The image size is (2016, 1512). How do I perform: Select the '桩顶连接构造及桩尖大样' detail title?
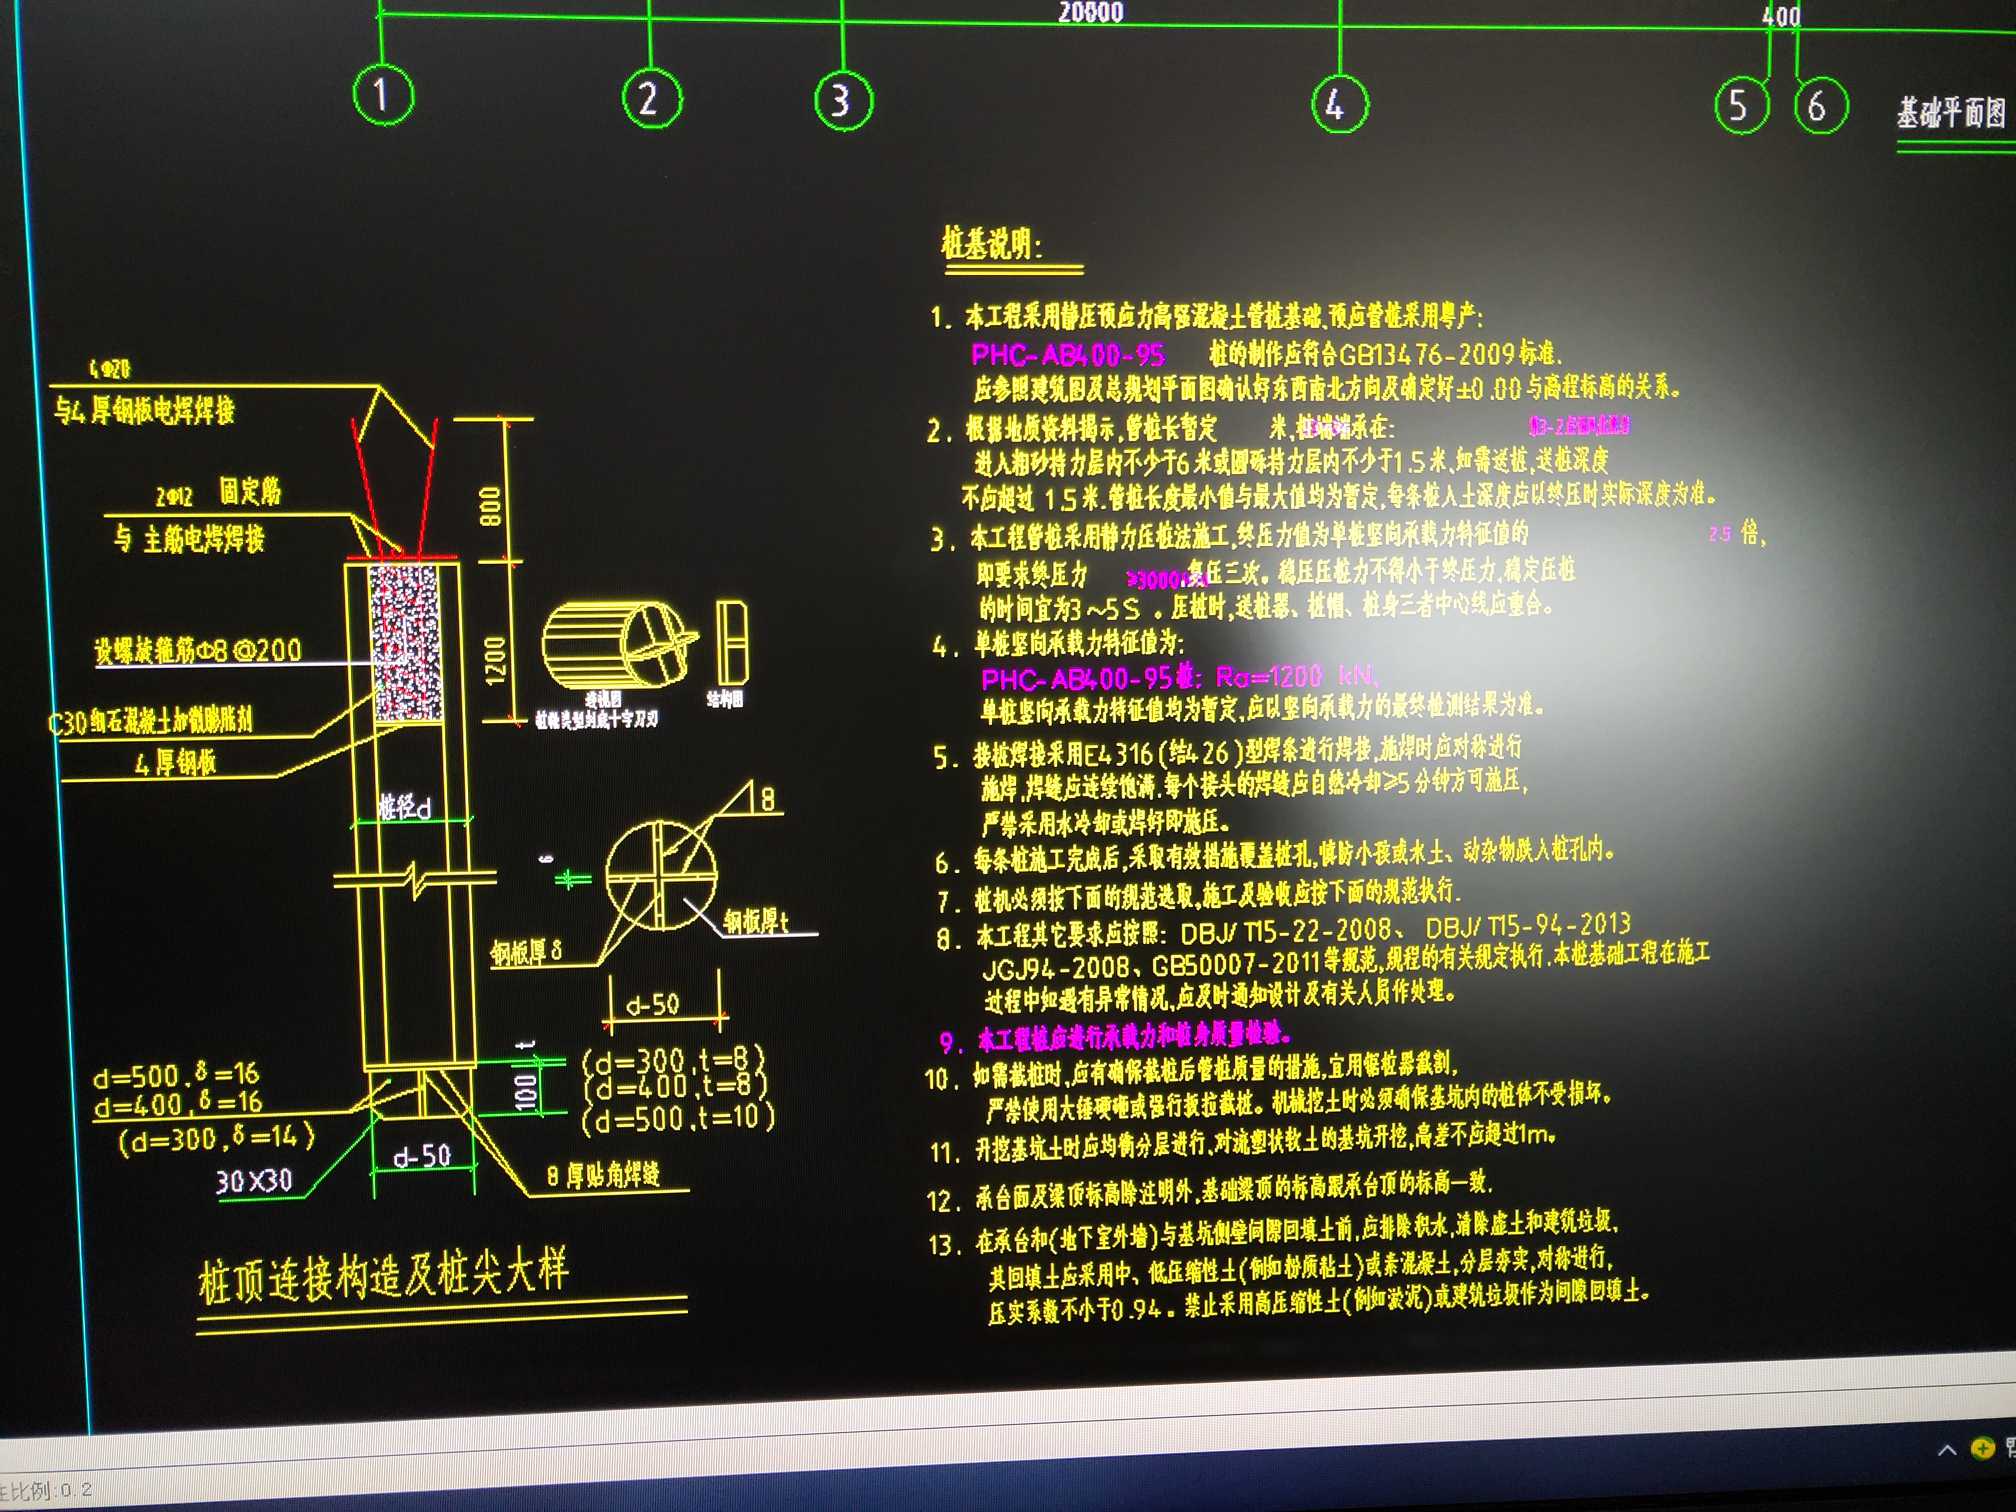[383, 1277]
